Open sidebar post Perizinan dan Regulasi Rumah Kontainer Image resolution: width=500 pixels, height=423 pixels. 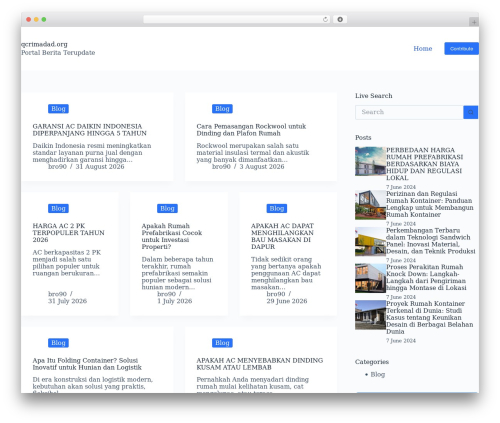point(430,204)
